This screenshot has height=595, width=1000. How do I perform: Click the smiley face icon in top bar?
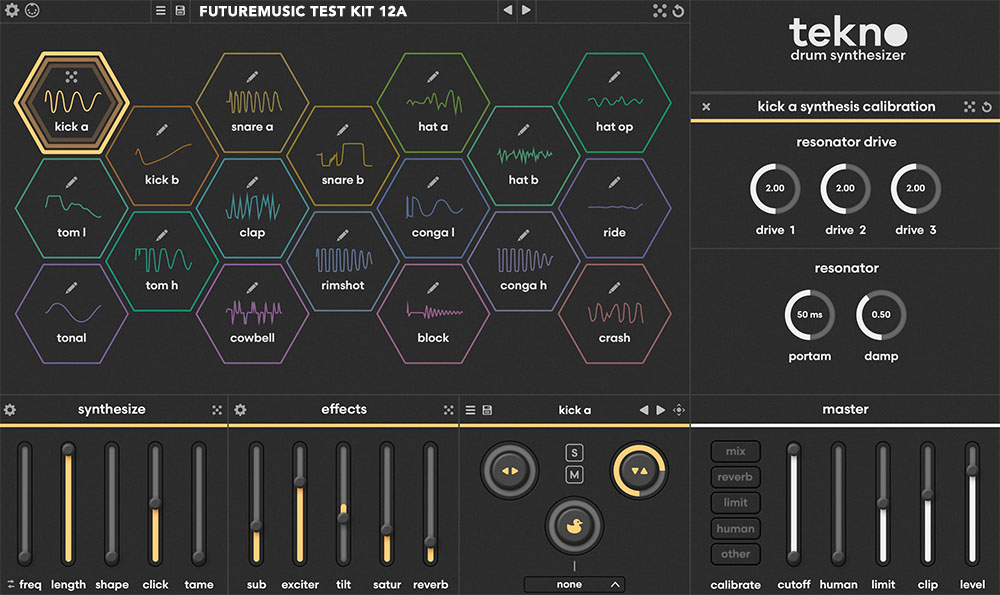[32, 10]
